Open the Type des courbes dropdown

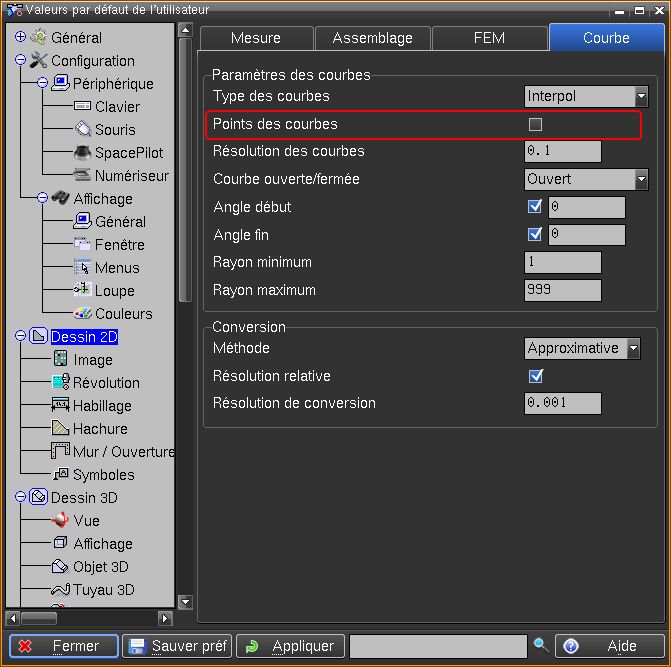[x=640, y=97]
